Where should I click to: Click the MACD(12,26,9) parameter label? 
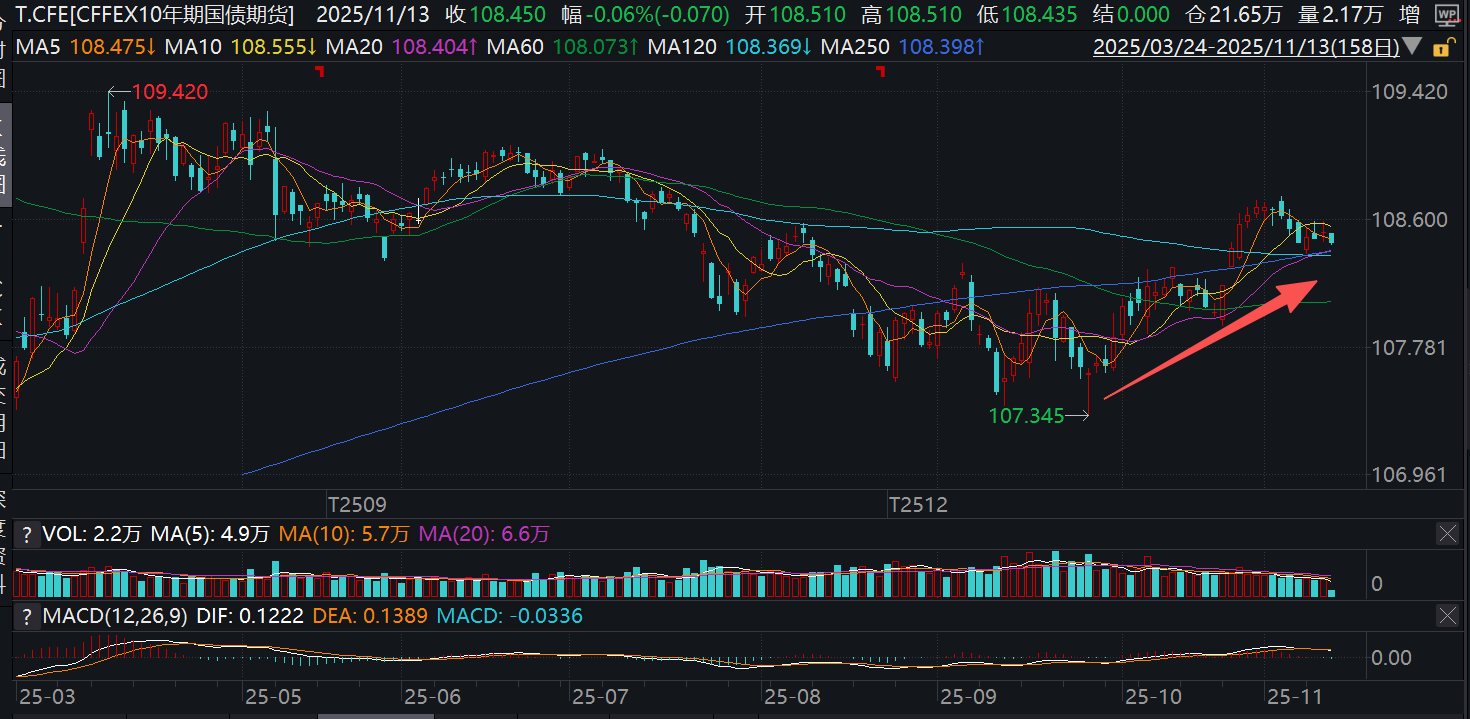[115, 616]
